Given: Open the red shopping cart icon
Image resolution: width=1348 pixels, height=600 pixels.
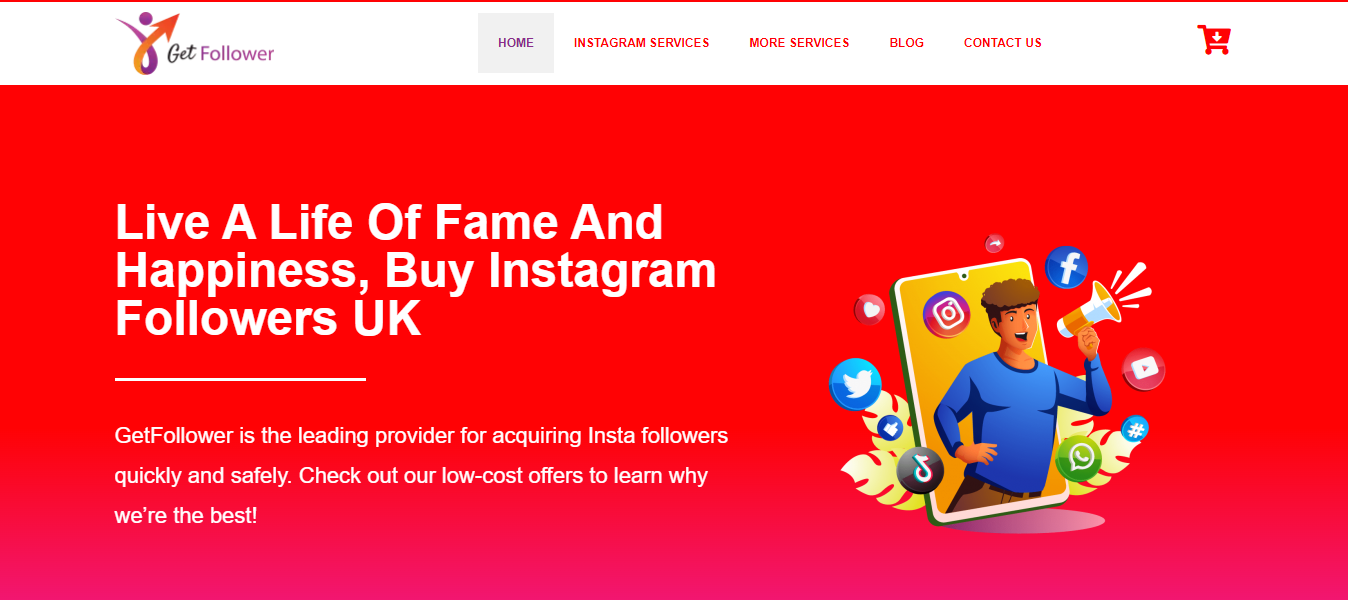Looking at the screenshot, I should [x=1214, y=40].
